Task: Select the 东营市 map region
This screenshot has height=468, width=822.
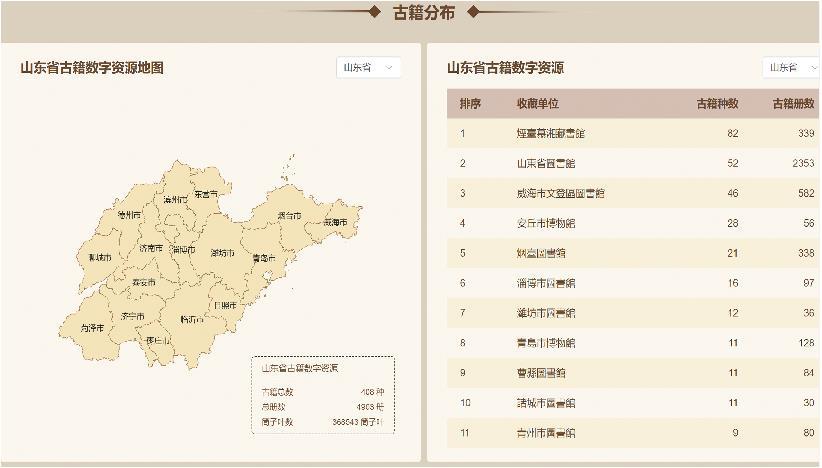Action: pos(206,194)
